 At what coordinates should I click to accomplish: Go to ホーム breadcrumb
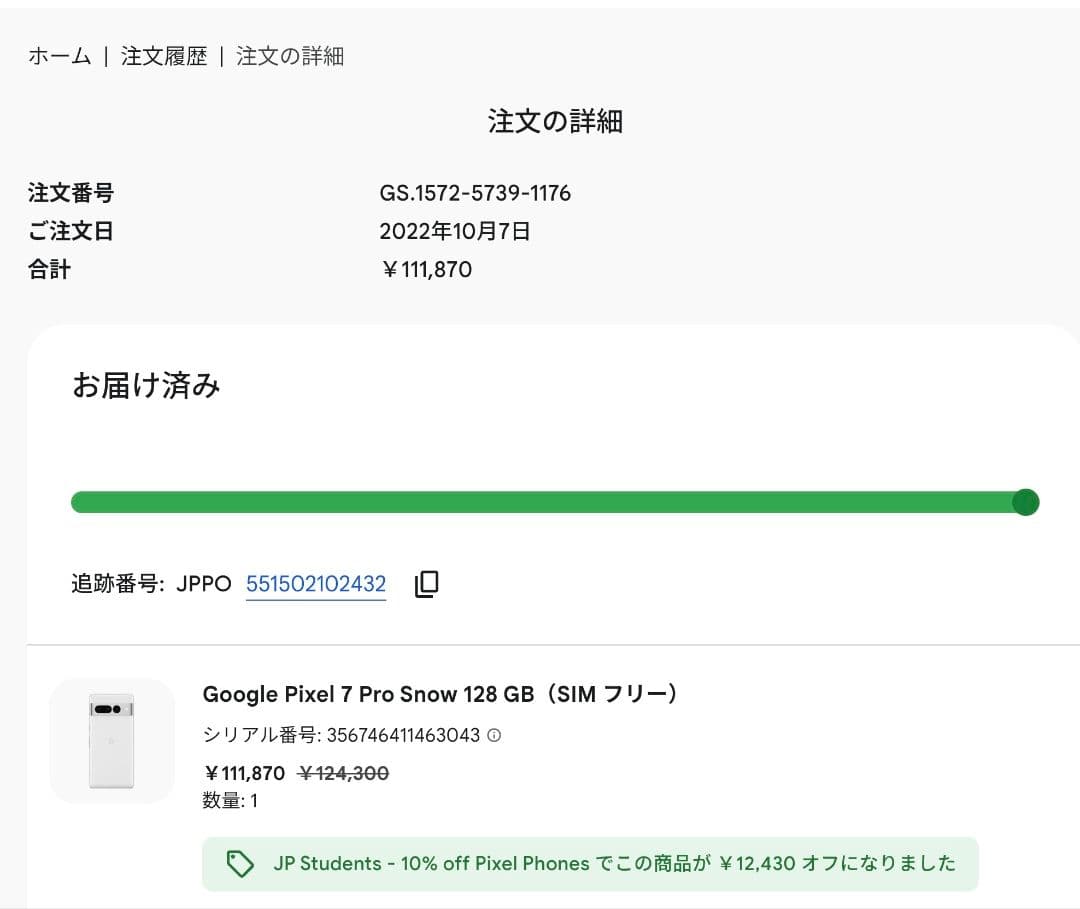click(59, 56)
